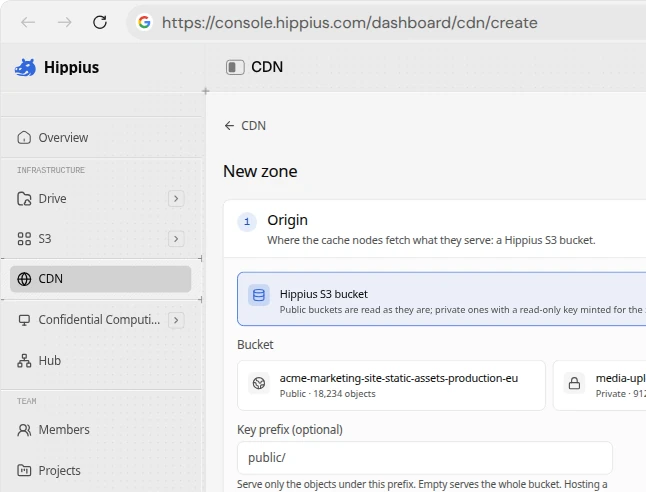
Task: Click the Hub network icon
Action: coord(24,361)
